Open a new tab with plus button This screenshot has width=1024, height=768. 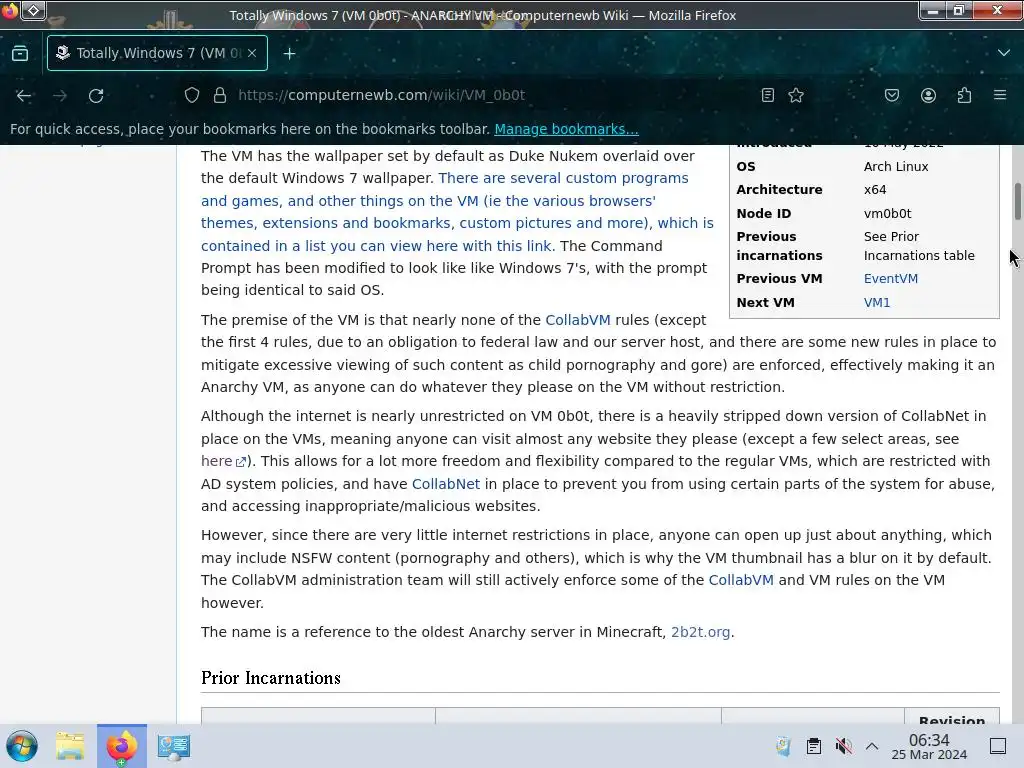(x=289, y=54)
